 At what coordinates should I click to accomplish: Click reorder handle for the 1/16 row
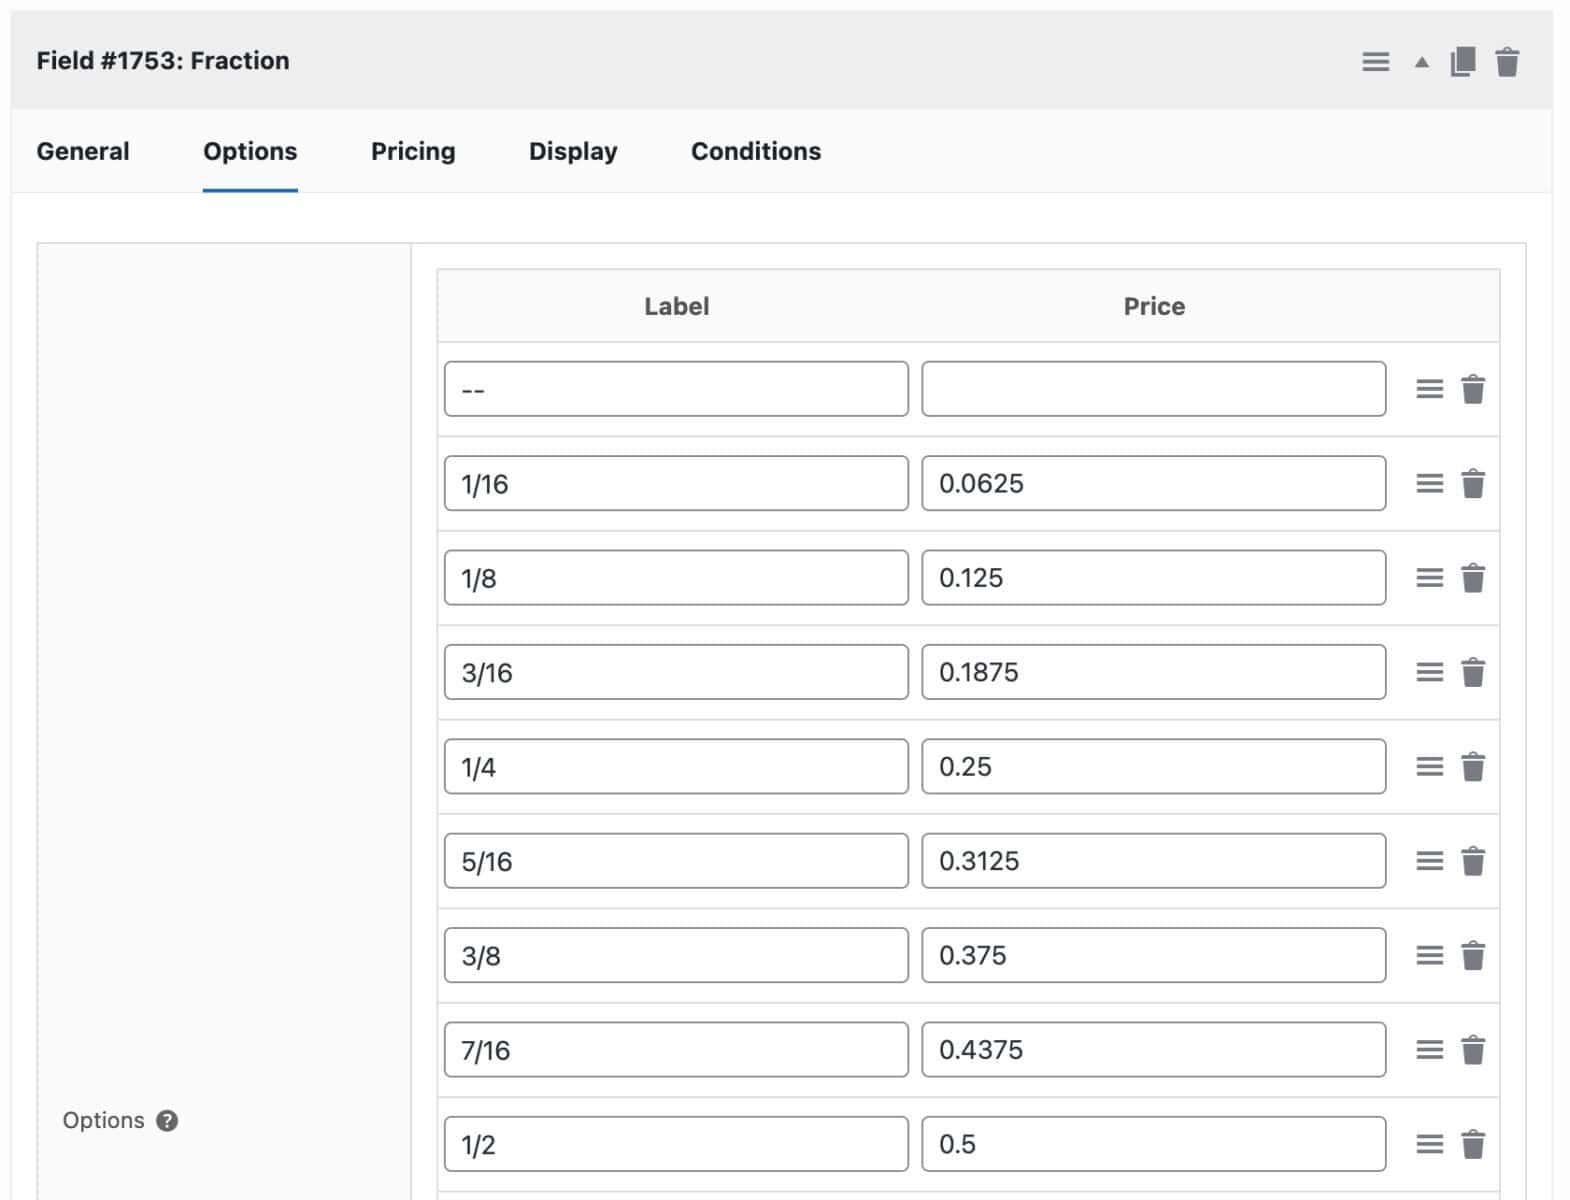(x=1430, y=483)
